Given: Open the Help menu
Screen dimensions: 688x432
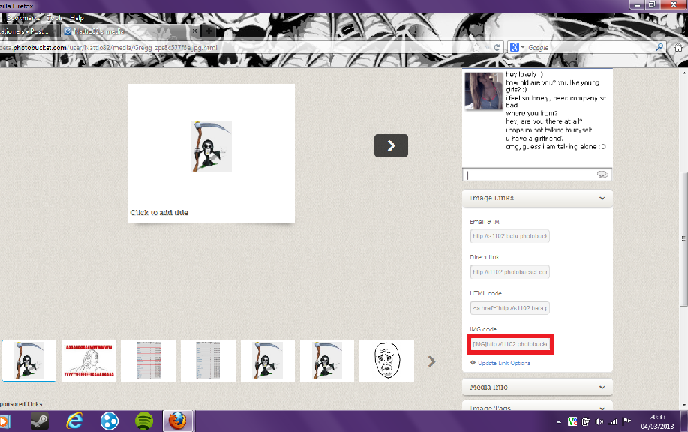Looking at the screenshot, I should point(77,18).
